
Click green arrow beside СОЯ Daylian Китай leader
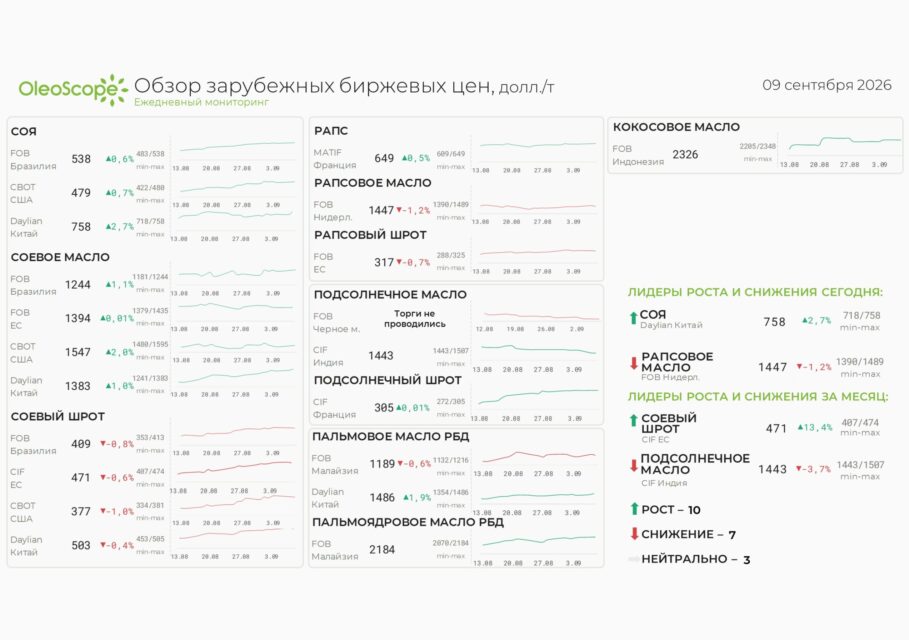click(x=633, y=318)
